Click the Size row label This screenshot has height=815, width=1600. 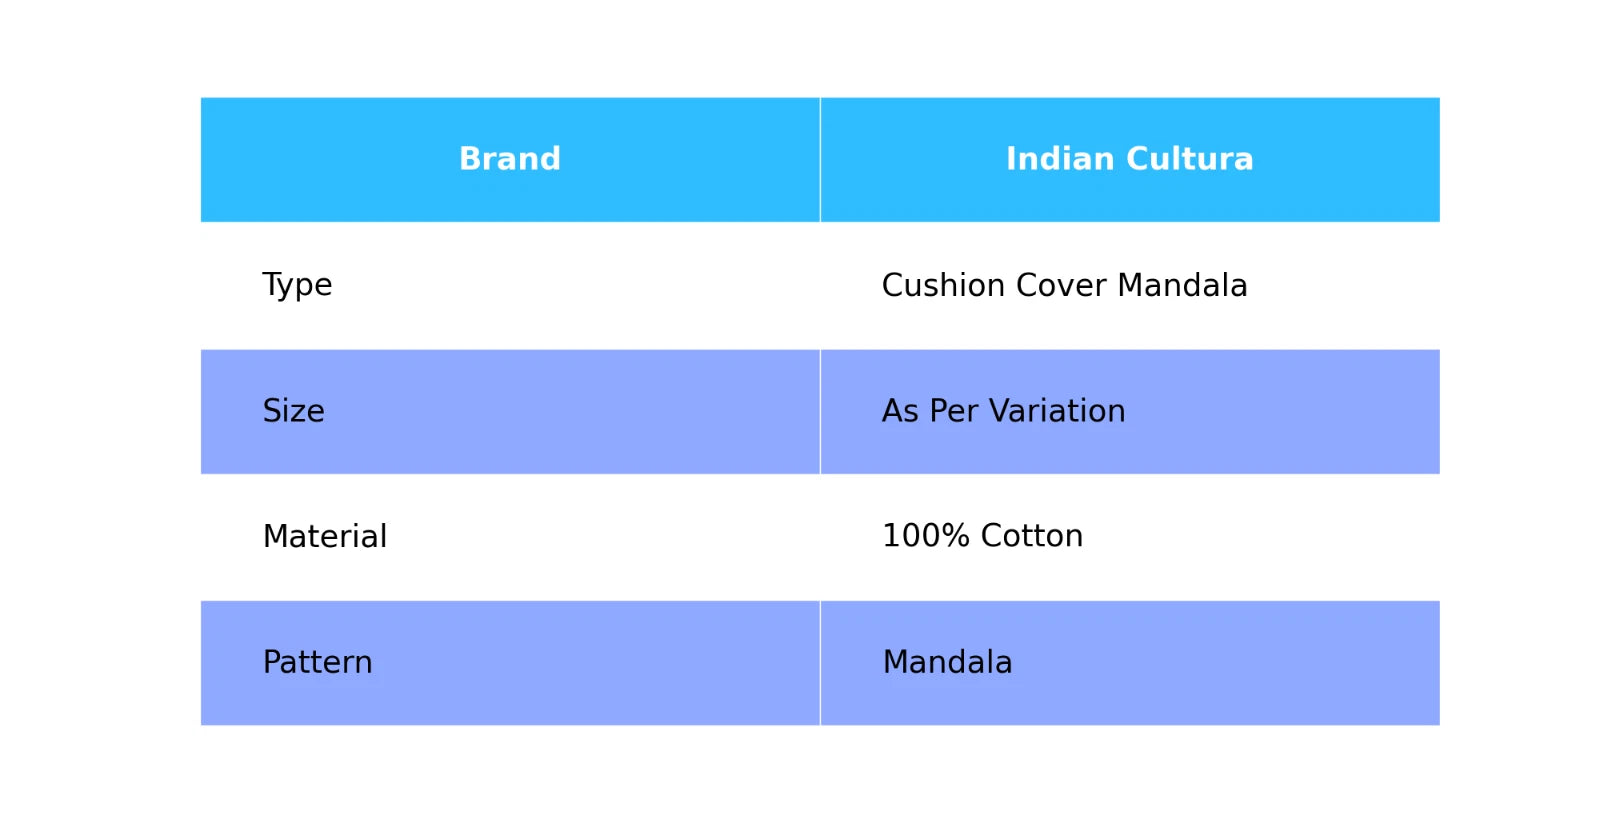pyautogui.click(x=293, y=411)
